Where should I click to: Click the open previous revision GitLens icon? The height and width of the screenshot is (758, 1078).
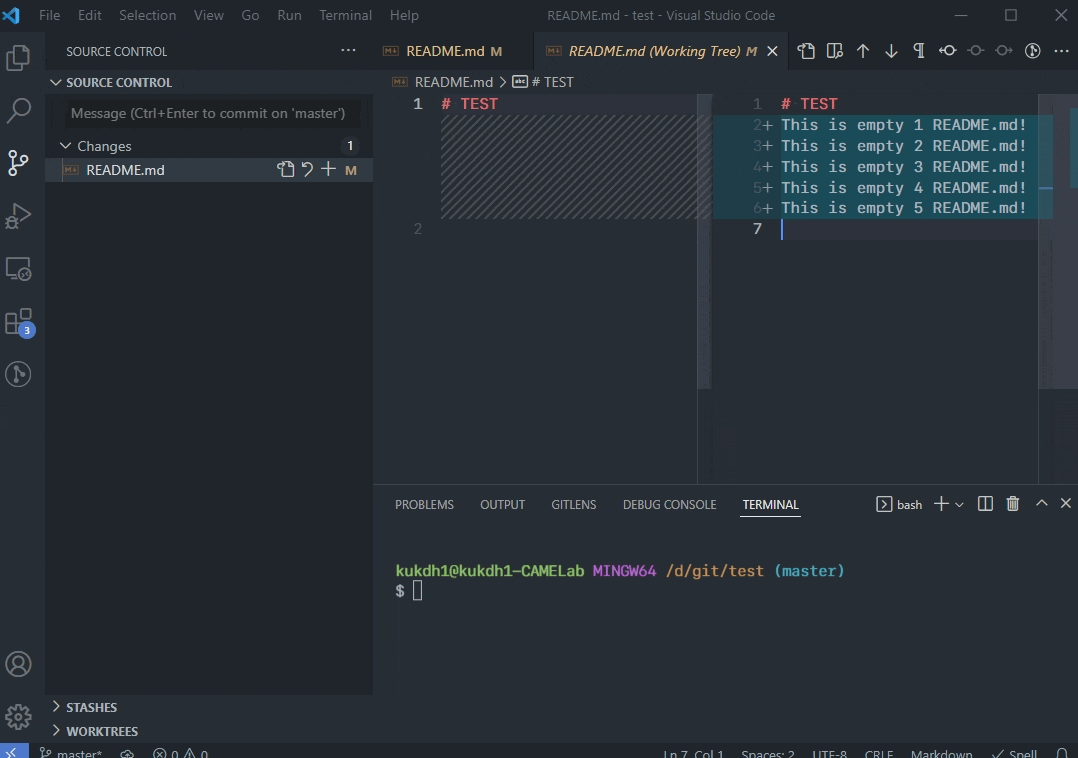click(x=947, y=51)
